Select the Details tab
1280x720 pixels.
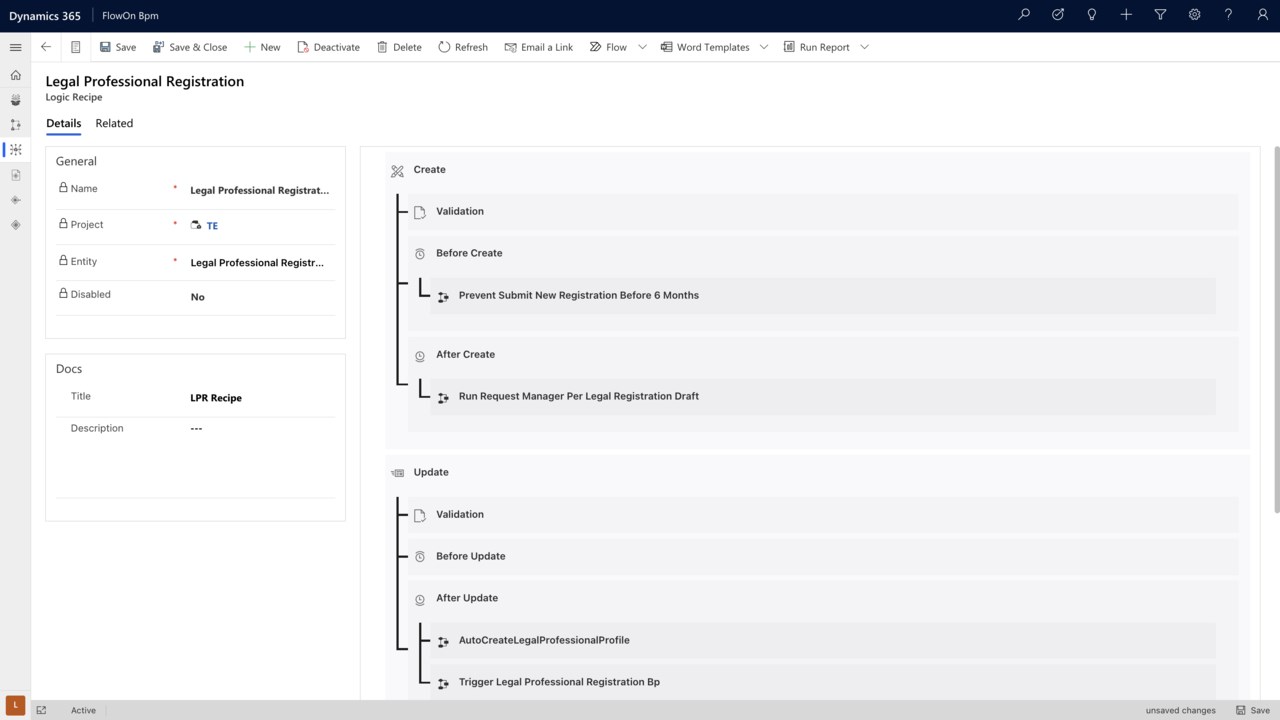(63, 123)
